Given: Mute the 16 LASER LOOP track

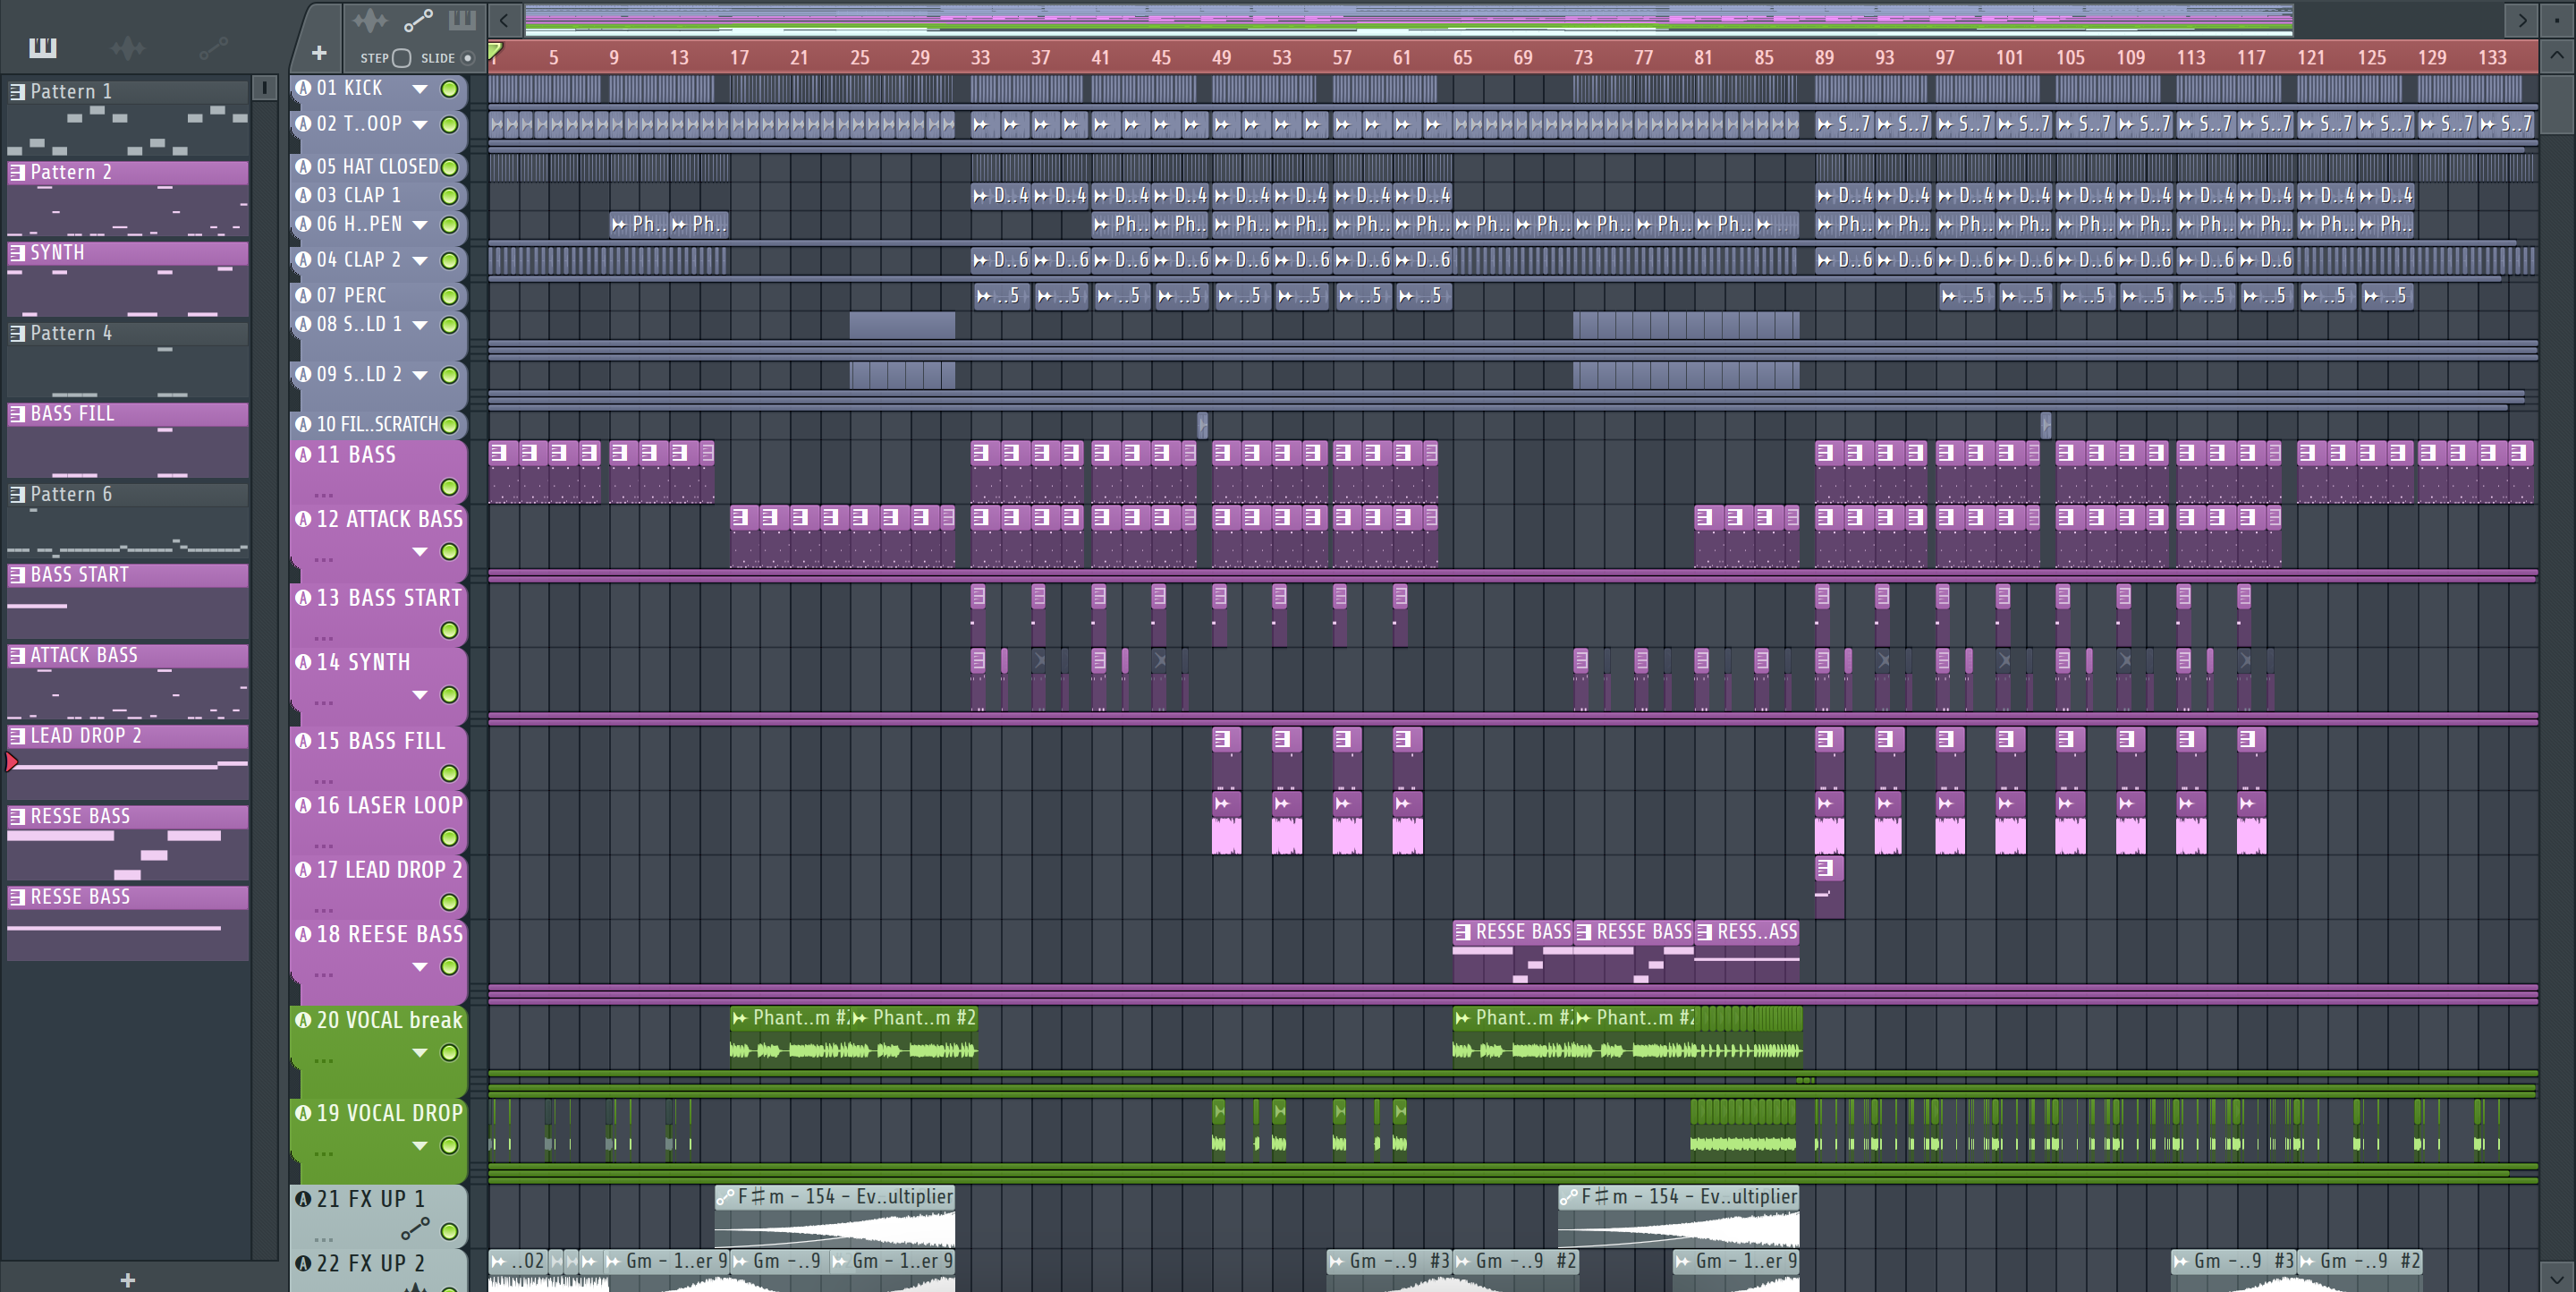Looking at the screenshot, I should (x=450, y=838).
